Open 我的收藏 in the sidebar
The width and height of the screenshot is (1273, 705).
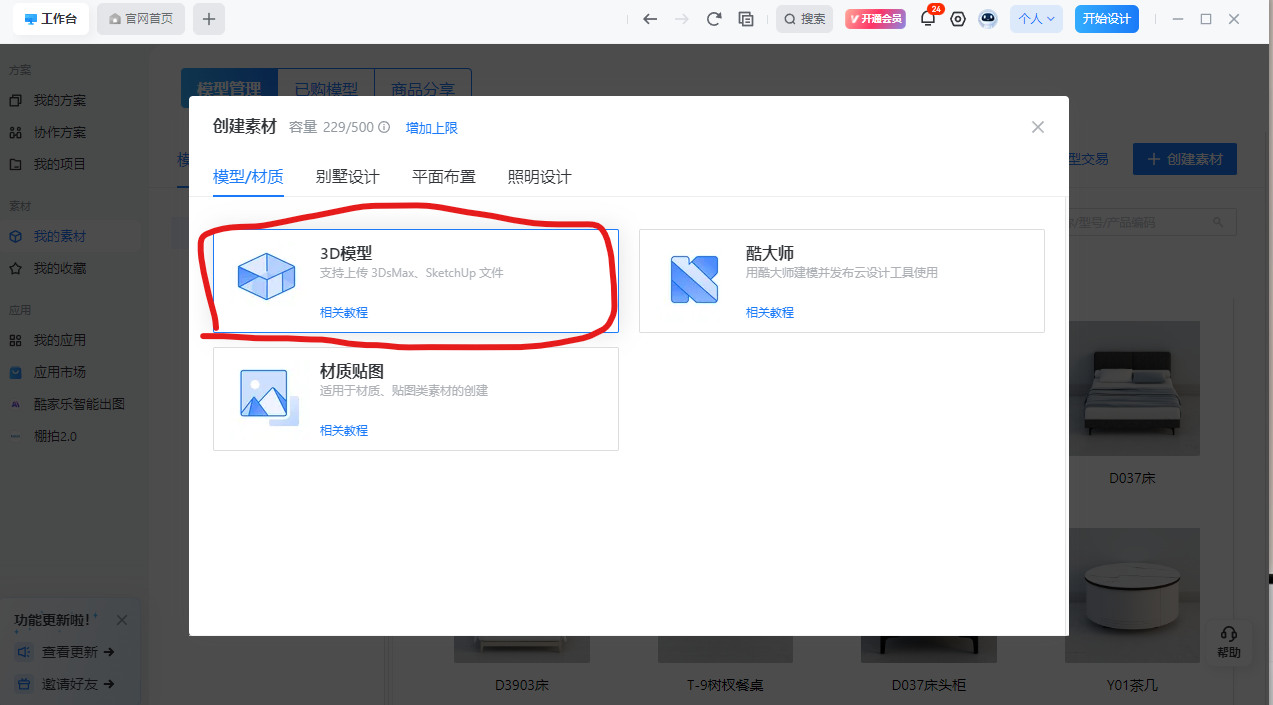tap(60, 268)
